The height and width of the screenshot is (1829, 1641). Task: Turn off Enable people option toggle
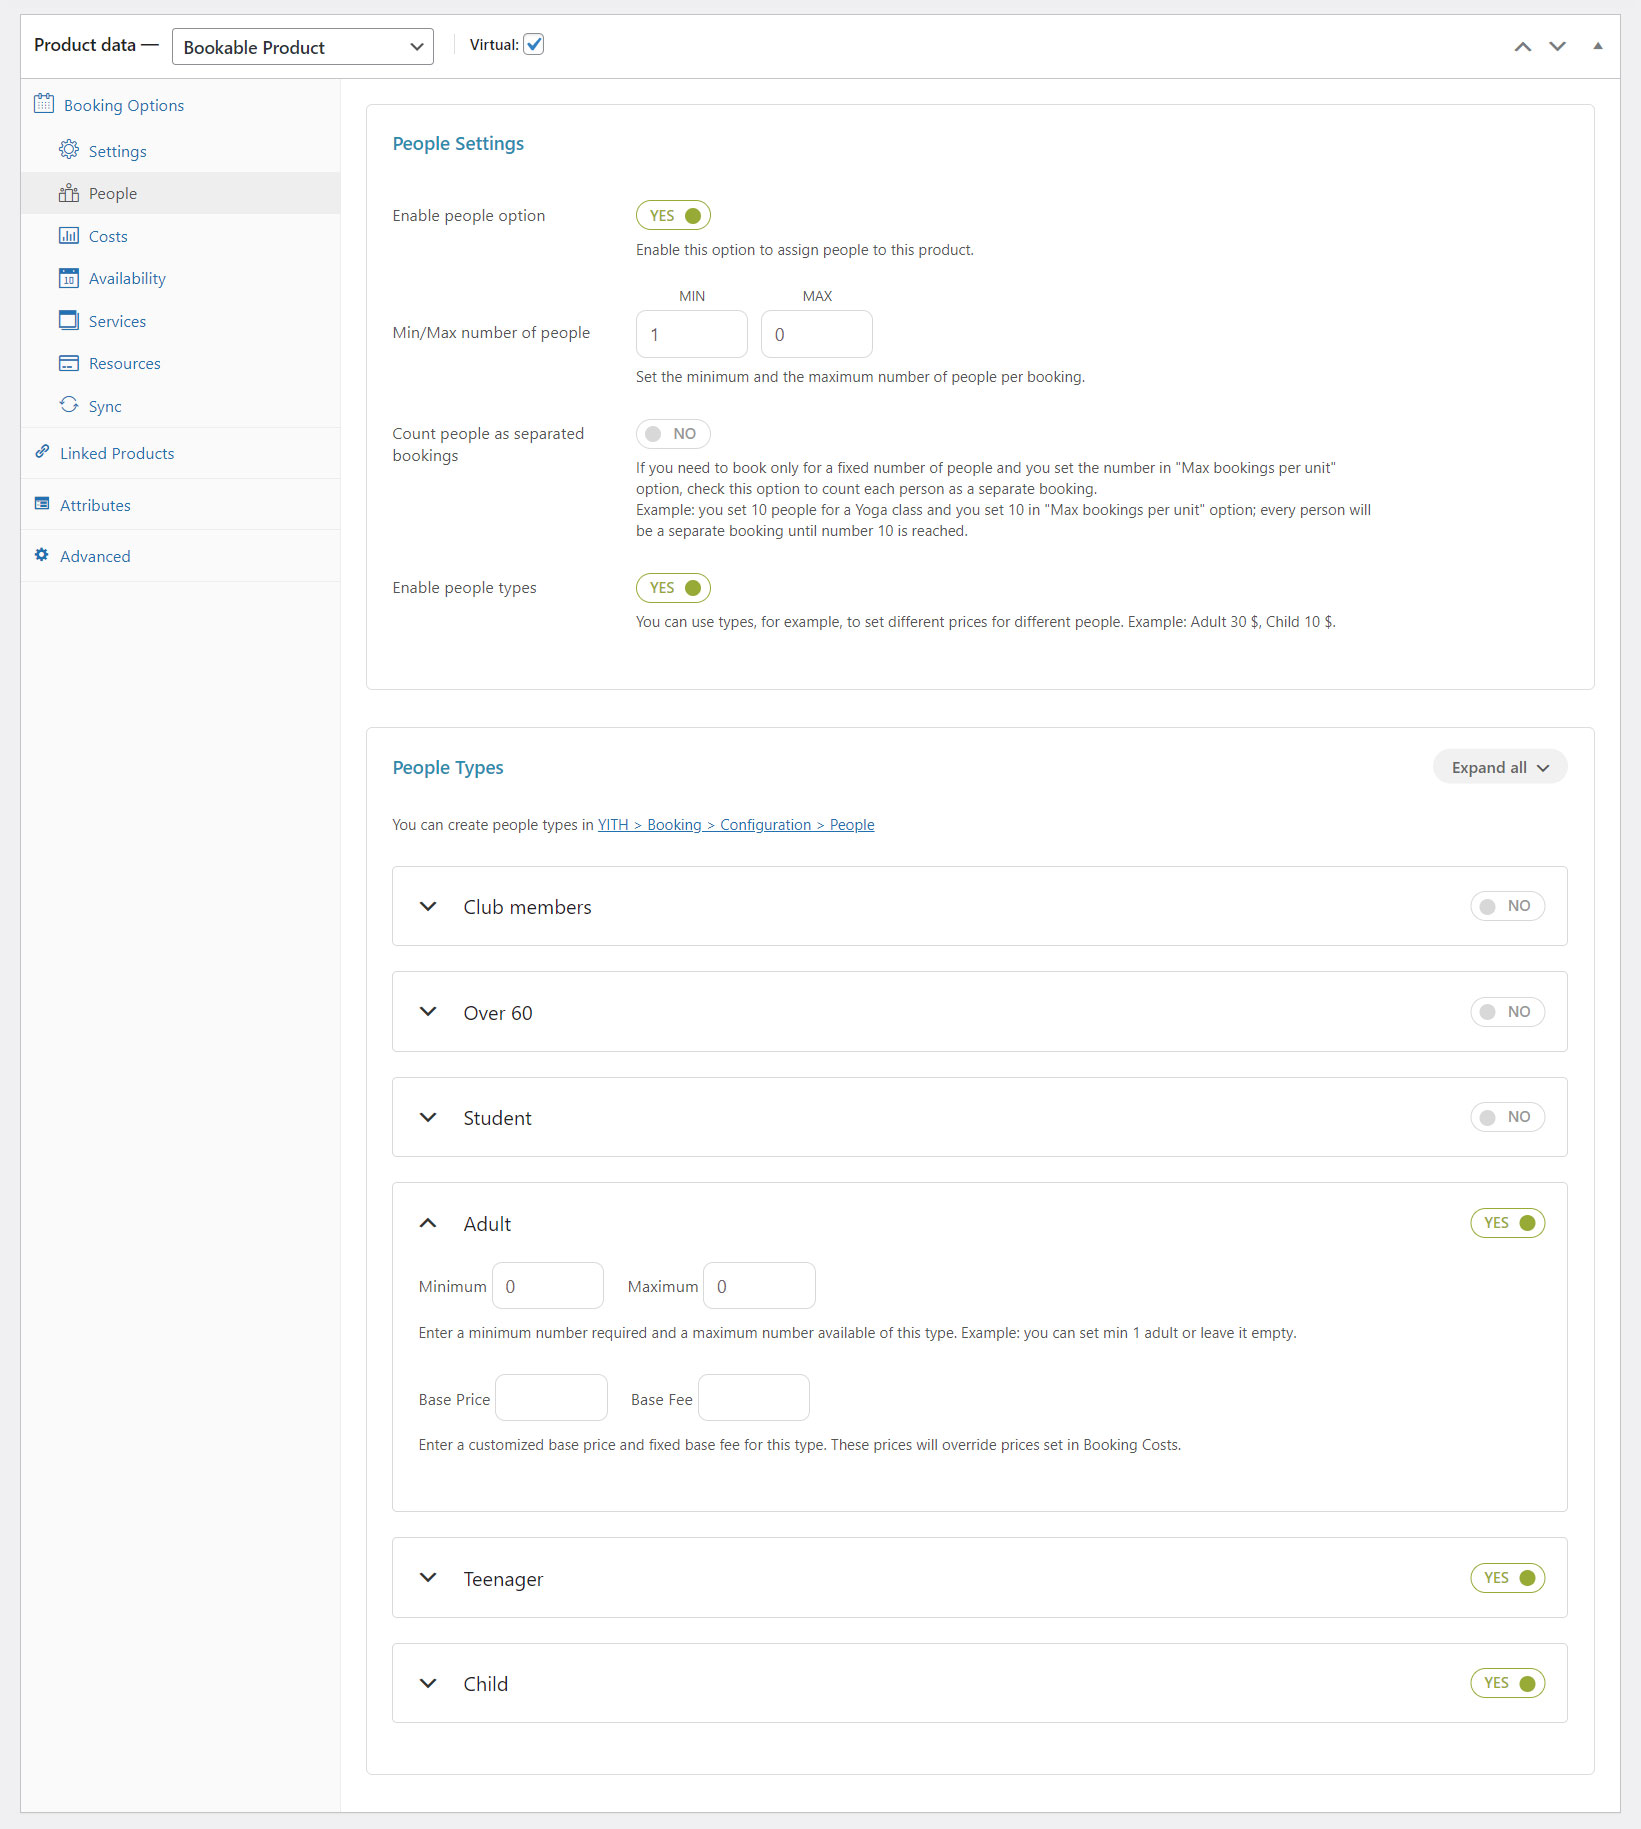pos(673,216)
